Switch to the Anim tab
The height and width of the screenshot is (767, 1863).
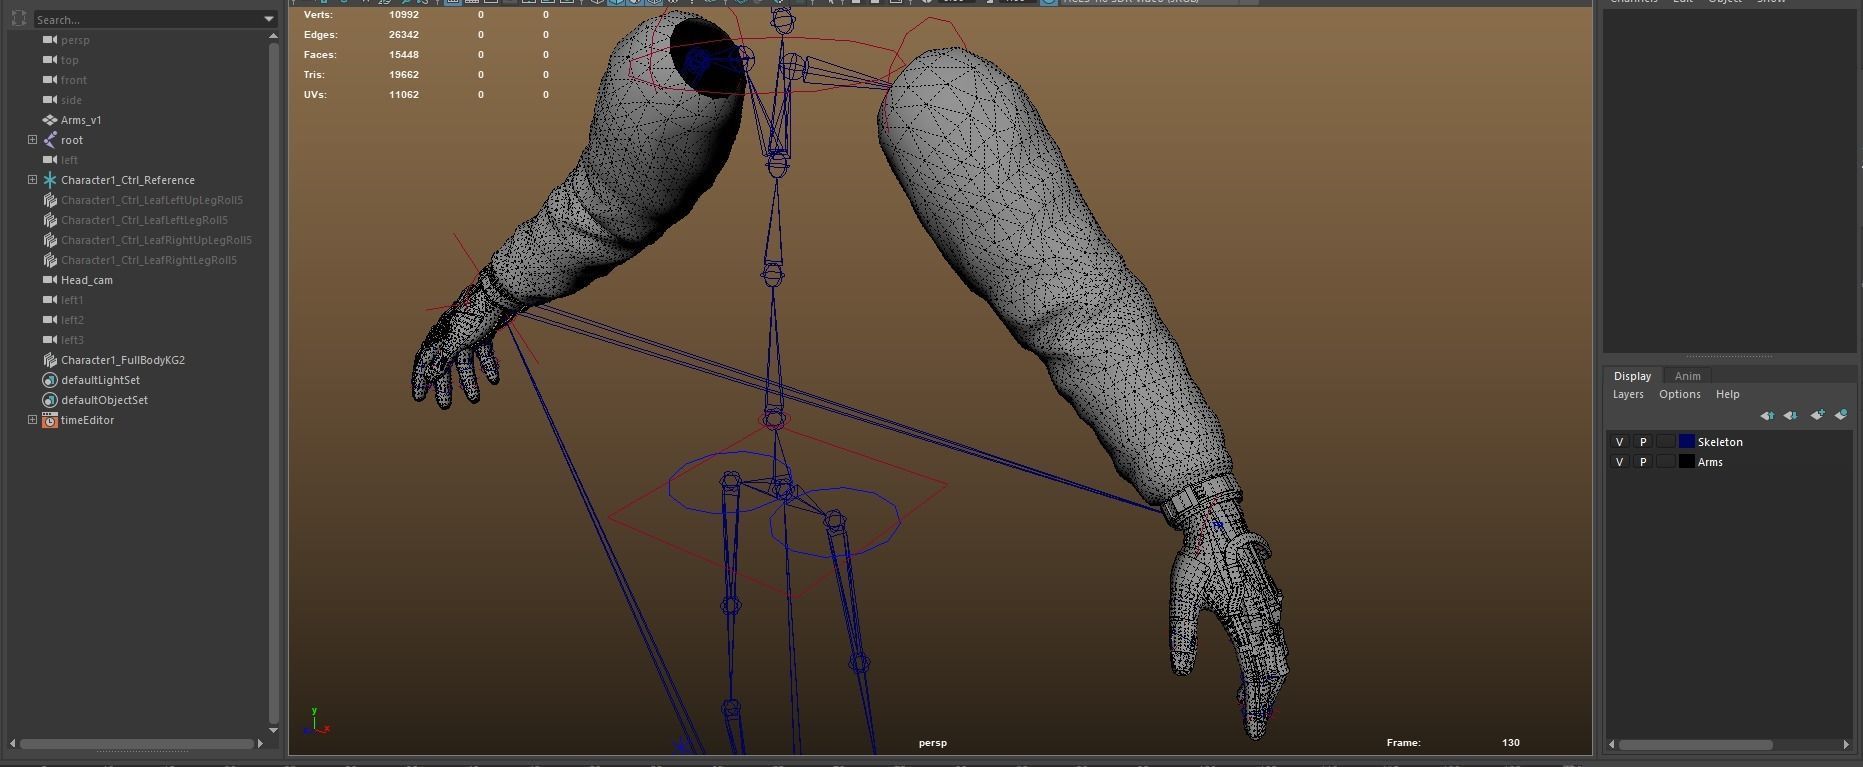(x=1687, y=376)
